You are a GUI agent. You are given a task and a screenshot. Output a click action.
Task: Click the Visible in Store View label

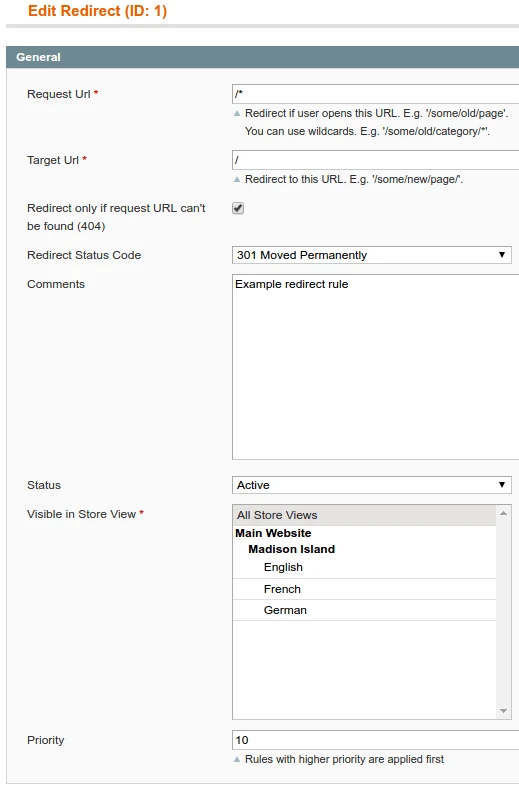coord(82,514)
